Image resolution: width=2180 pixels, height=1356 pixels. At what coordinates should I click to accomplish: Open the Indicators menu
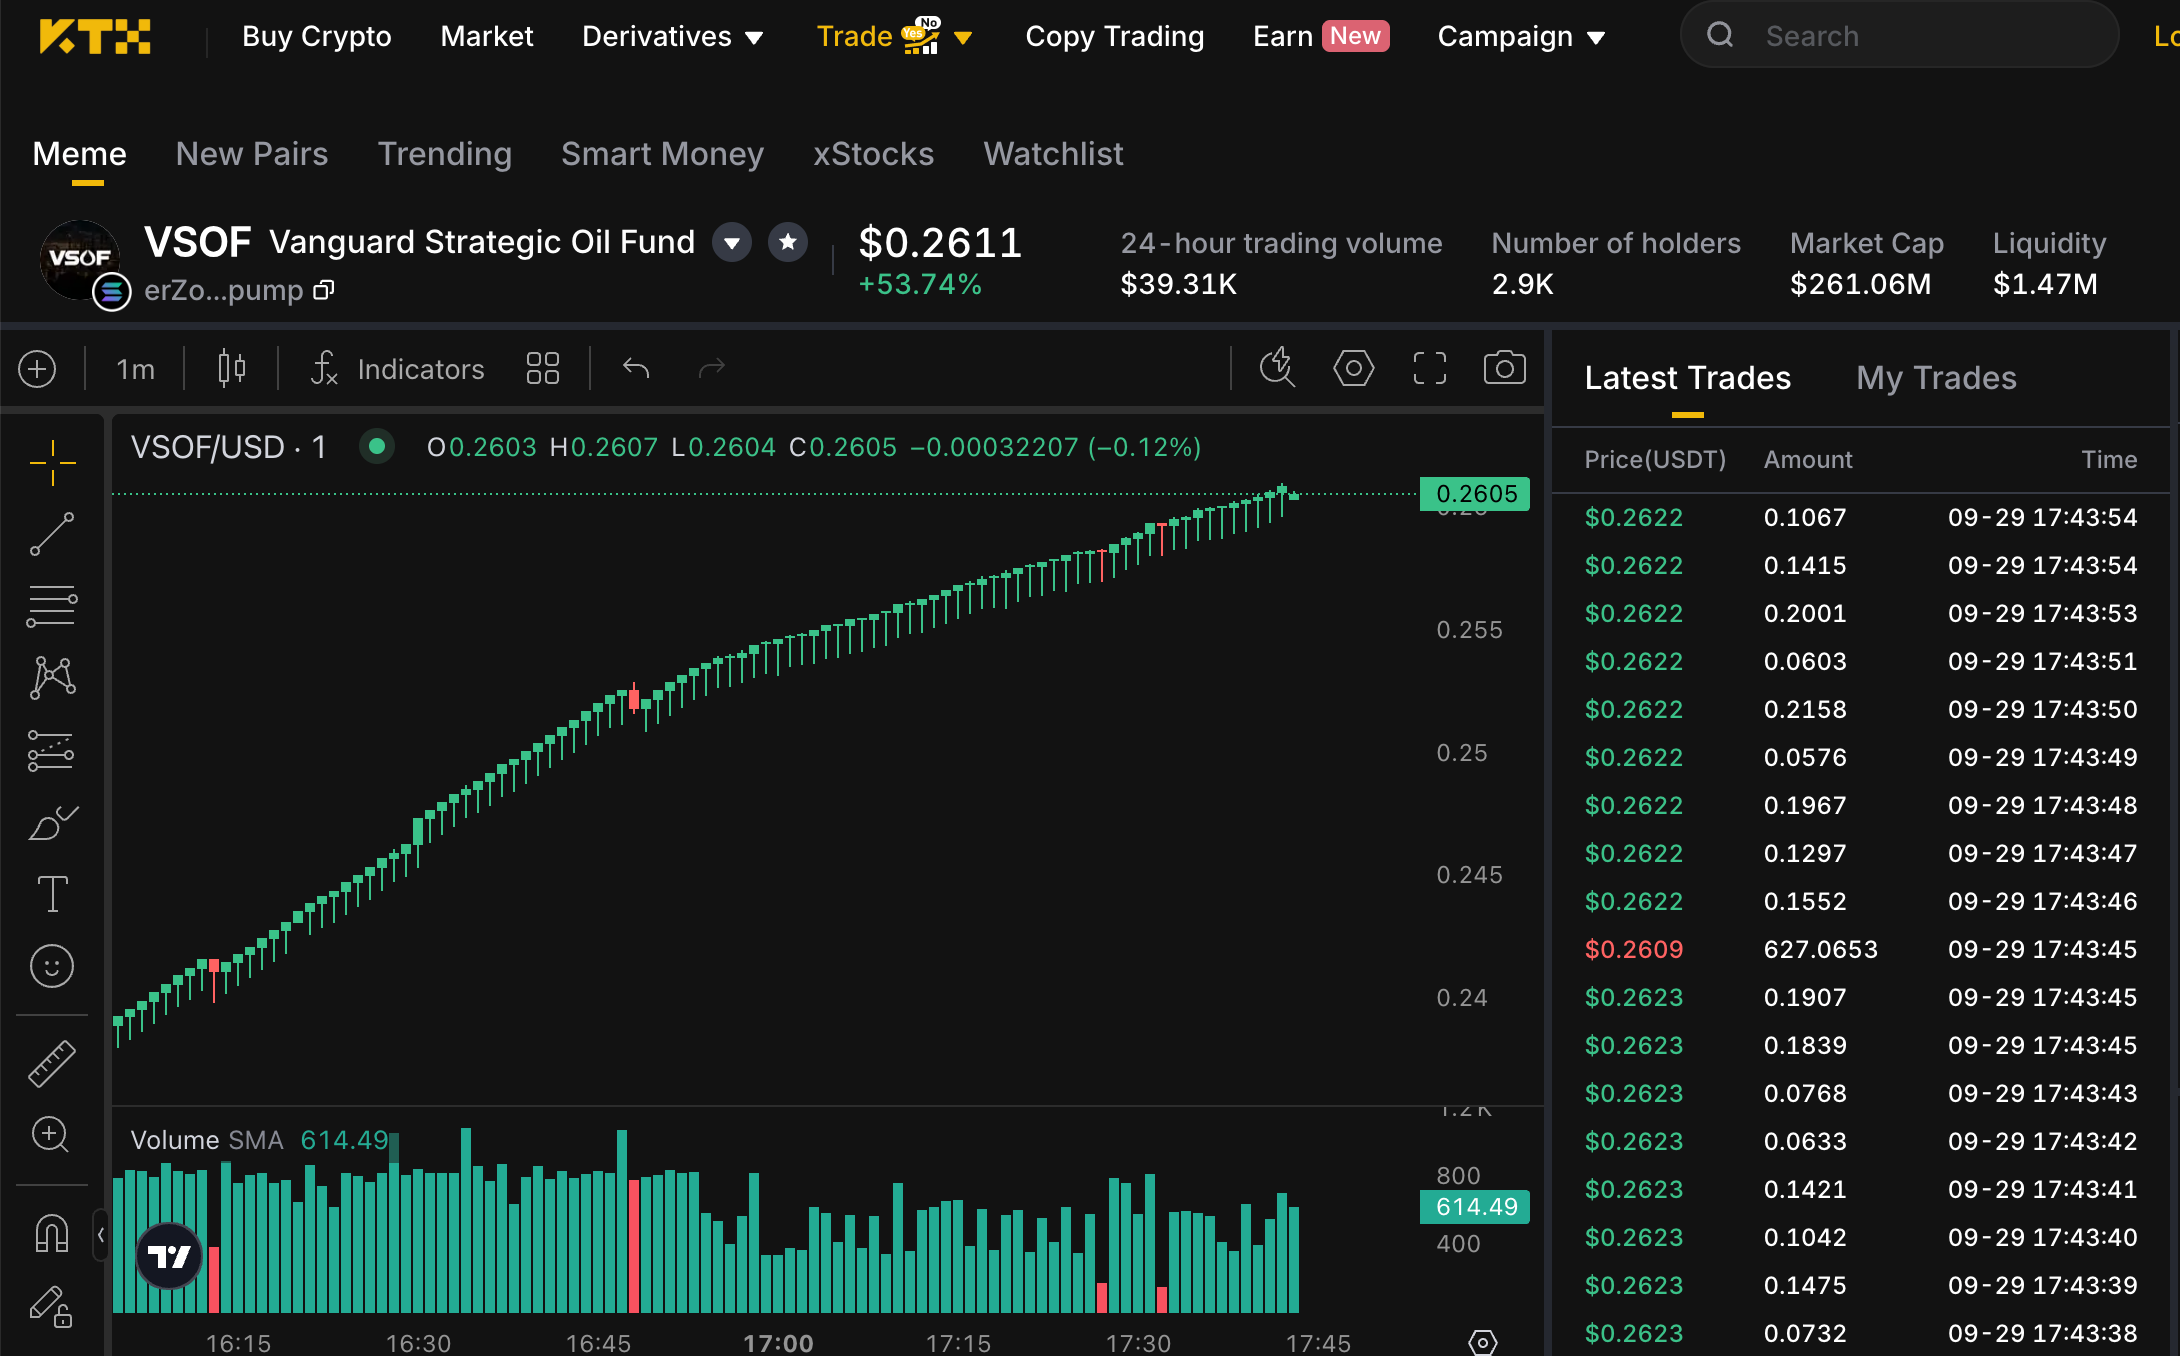click(x=398, y=369)
